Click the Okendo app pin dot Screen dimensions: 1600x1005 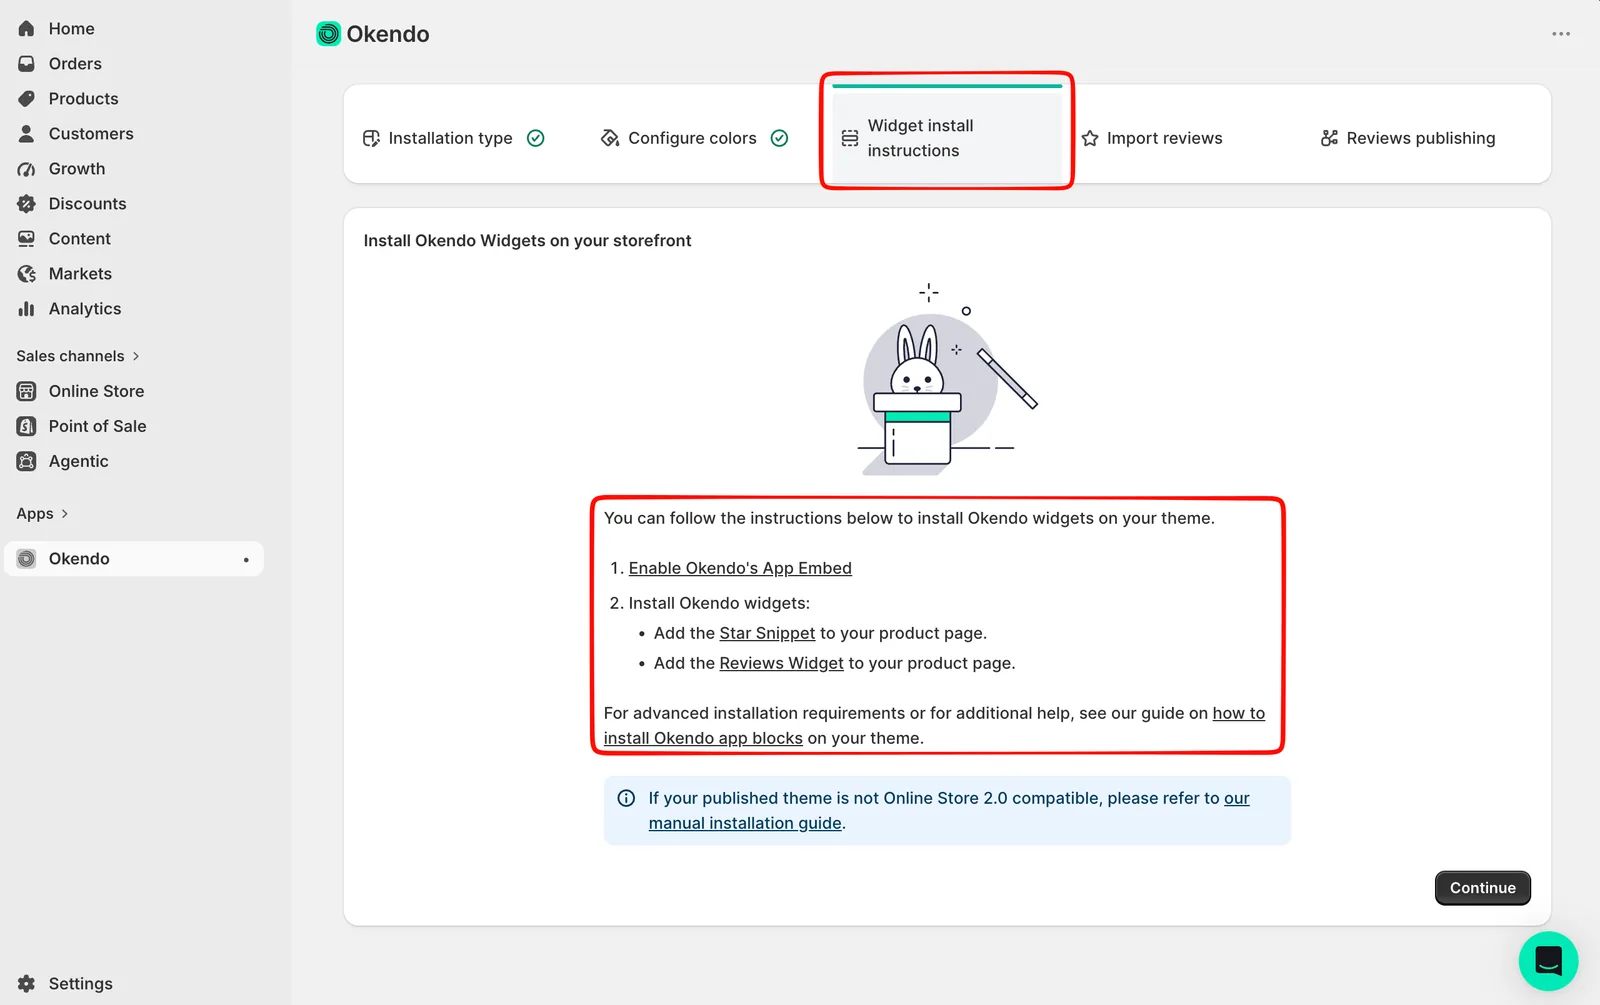[246, 560]
